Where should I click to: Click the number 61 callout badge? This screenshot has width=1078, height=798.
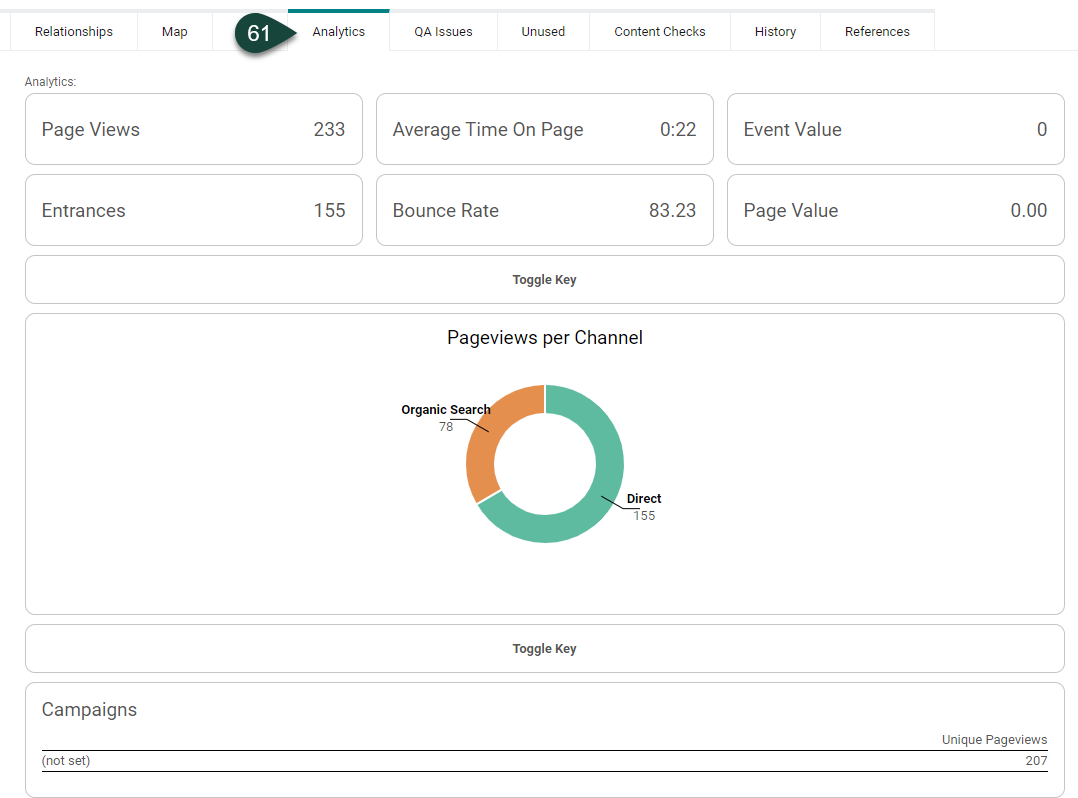click(260, 33)
